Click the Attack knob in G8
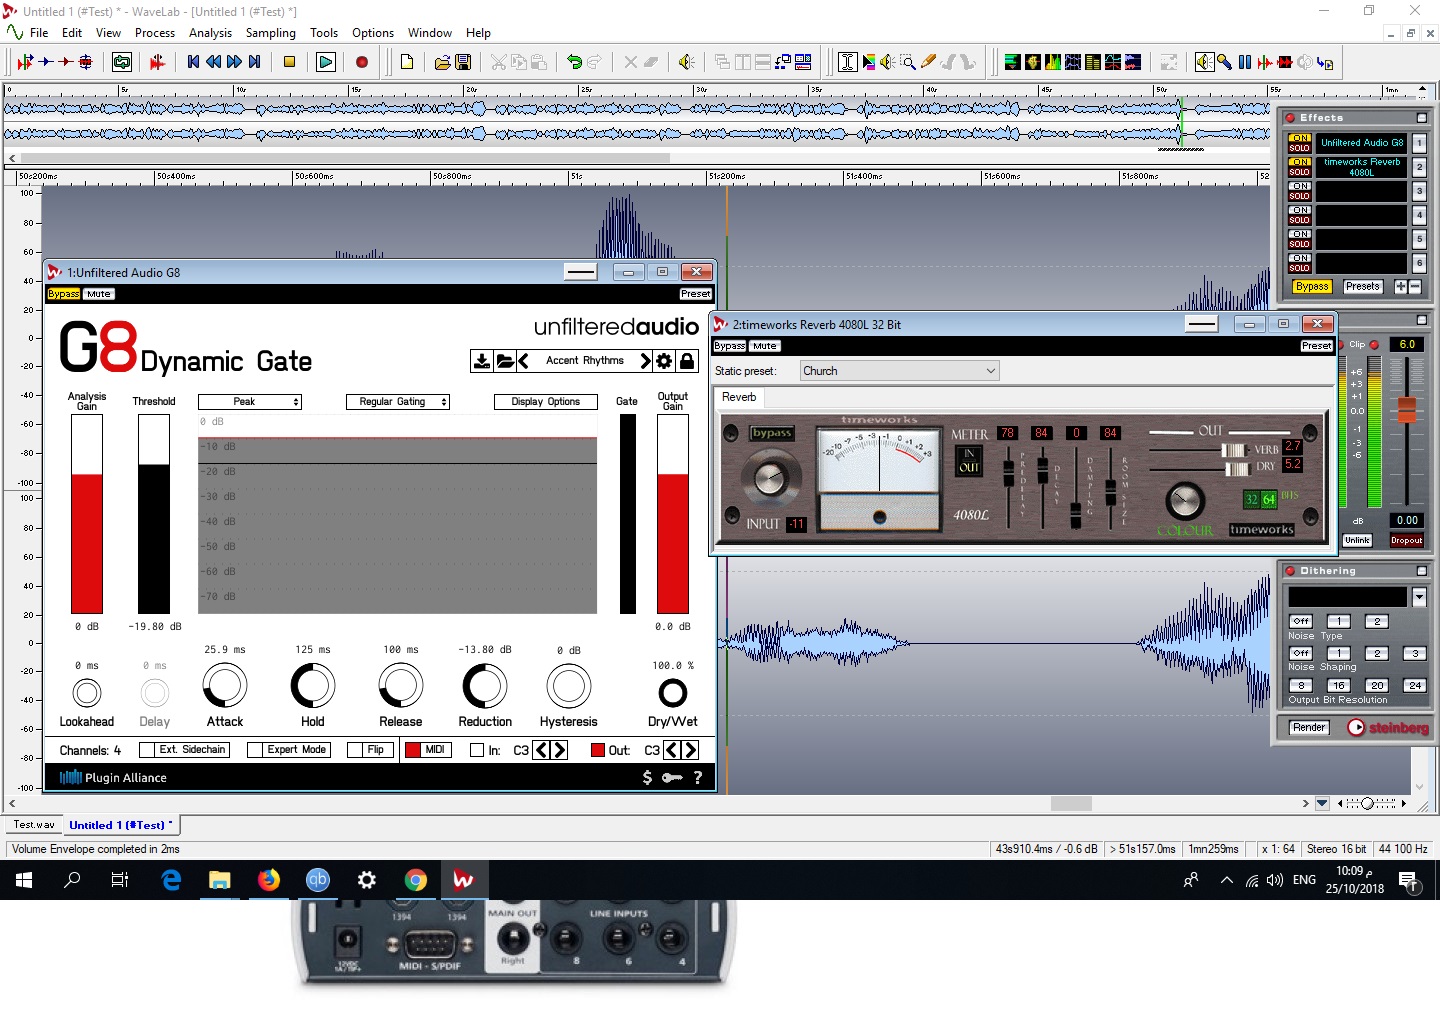Image resolution: width=1440 pixels, height=1024 pixels. 225,687
